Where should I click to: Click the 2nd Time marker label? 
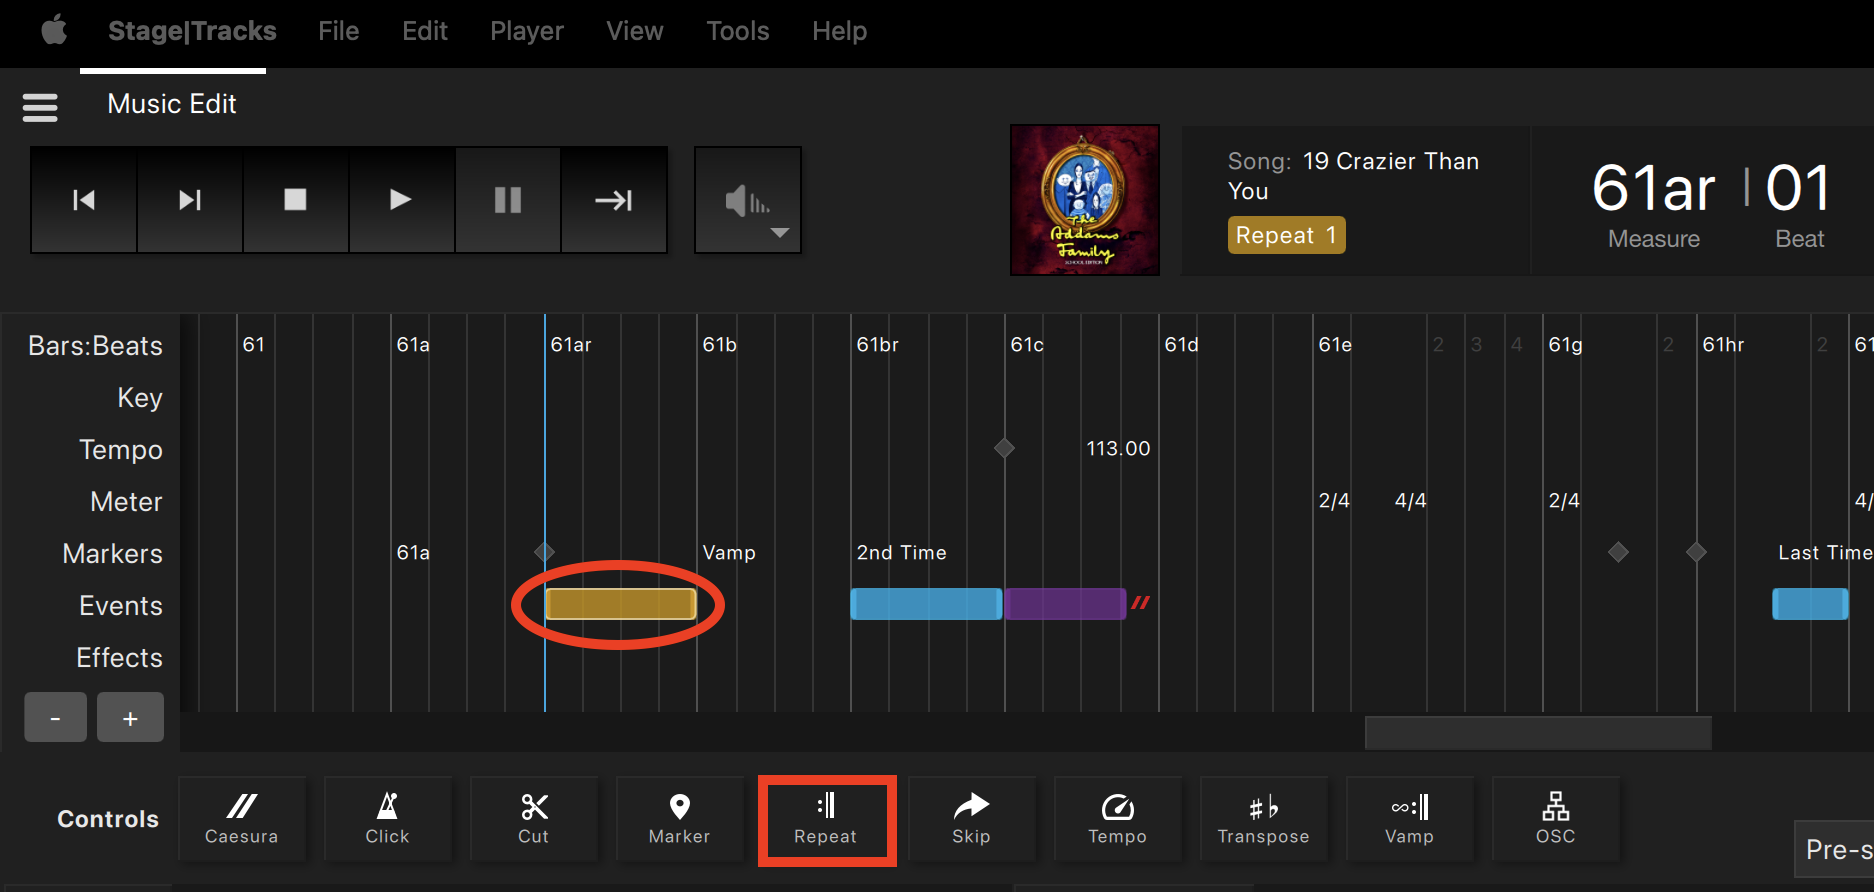[x=901, y=552]
